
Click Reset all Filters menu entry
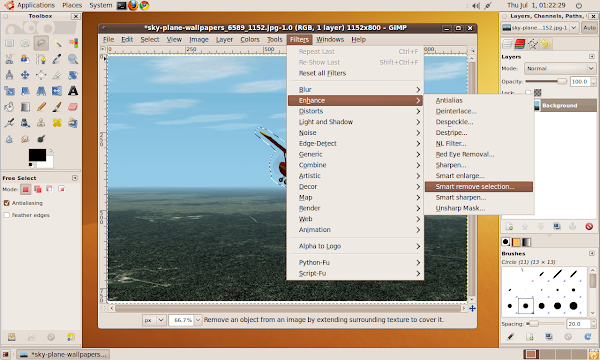pos(355,73)
